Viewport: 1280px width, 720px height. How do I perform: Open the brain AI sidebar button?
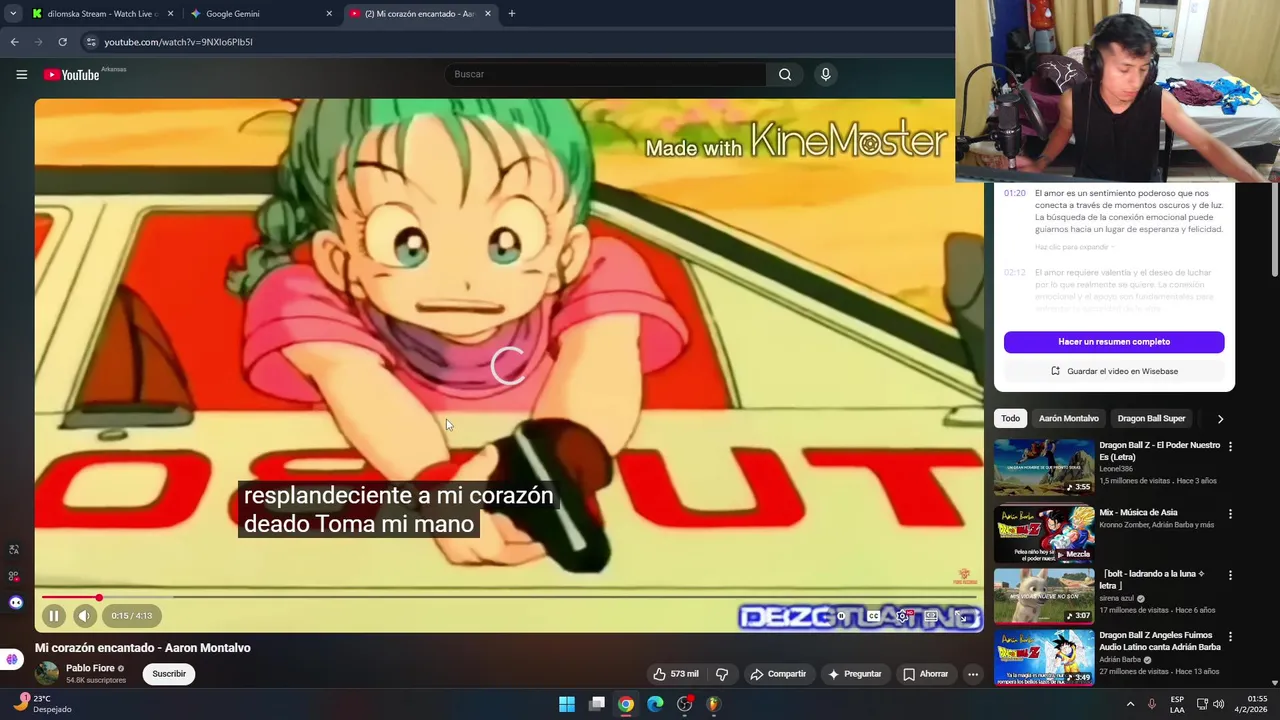(x=12, y=659)
